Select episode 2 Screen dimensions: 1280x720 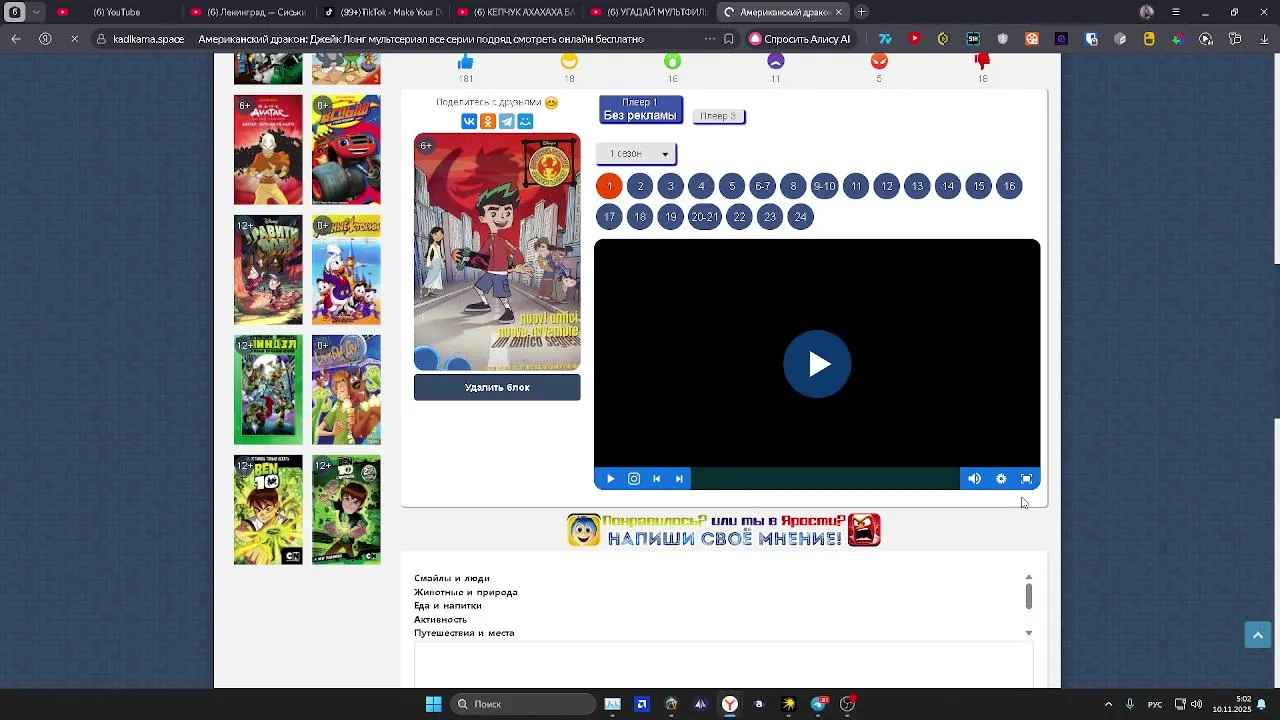(640, 186)
